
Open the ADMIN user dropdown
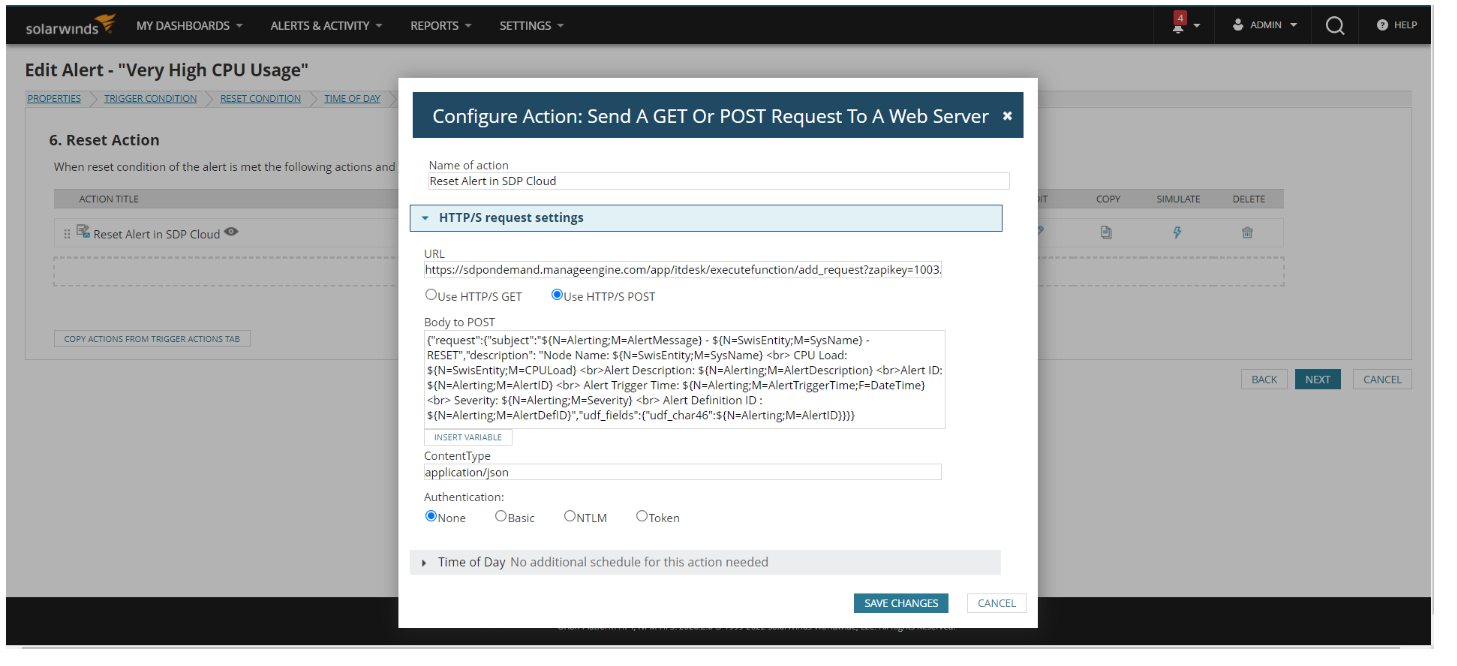click(1264, 25)
